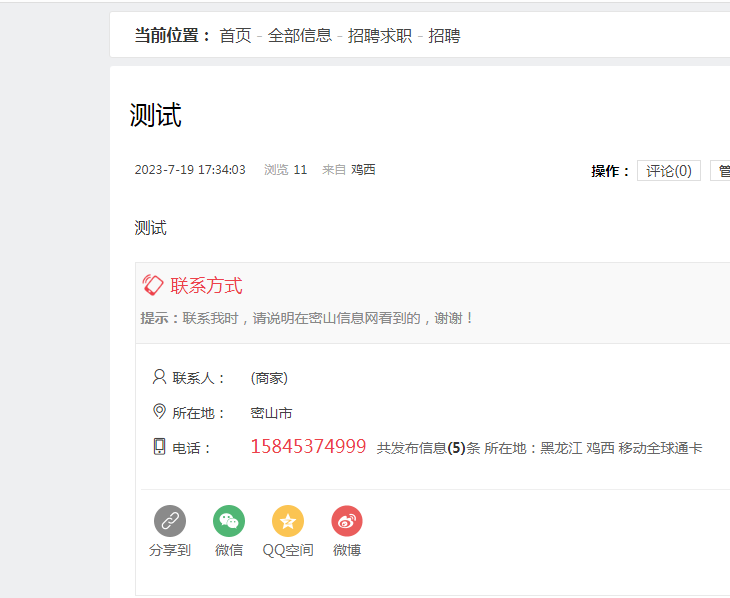
Task: Share on 微博 using red icon
Action: (x=347, y=521)
